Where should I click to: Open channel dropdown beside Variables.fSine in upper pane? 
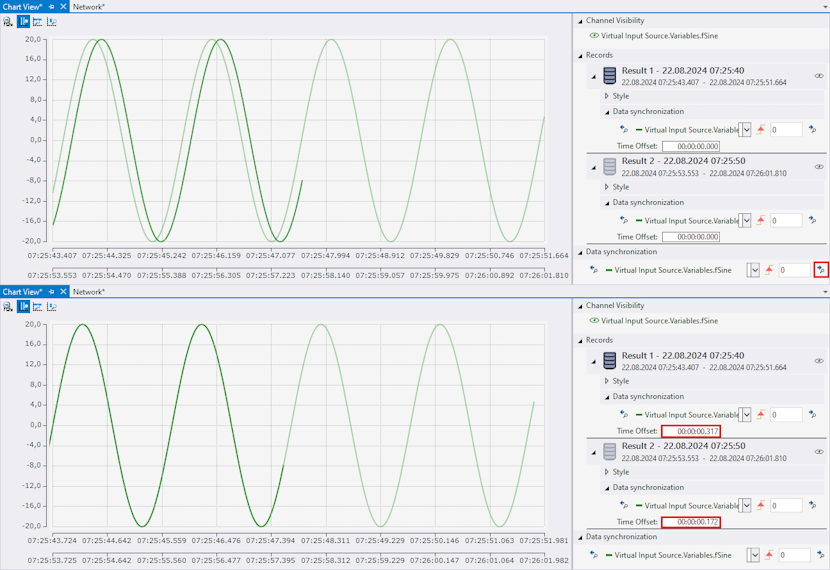(x=755, y=270)
